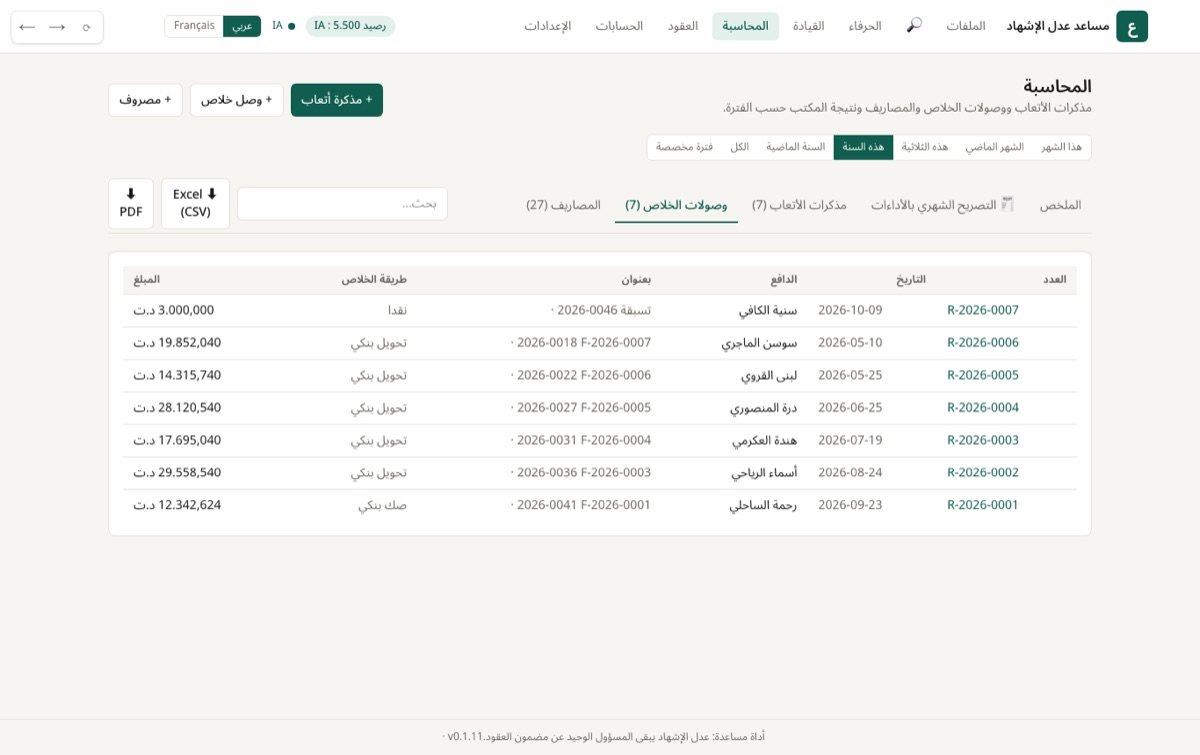Image resolution: width=1200 pixels, height=755 pixels.
Task: Click طريقة الخلاص column header
Action: pos(374,279)
